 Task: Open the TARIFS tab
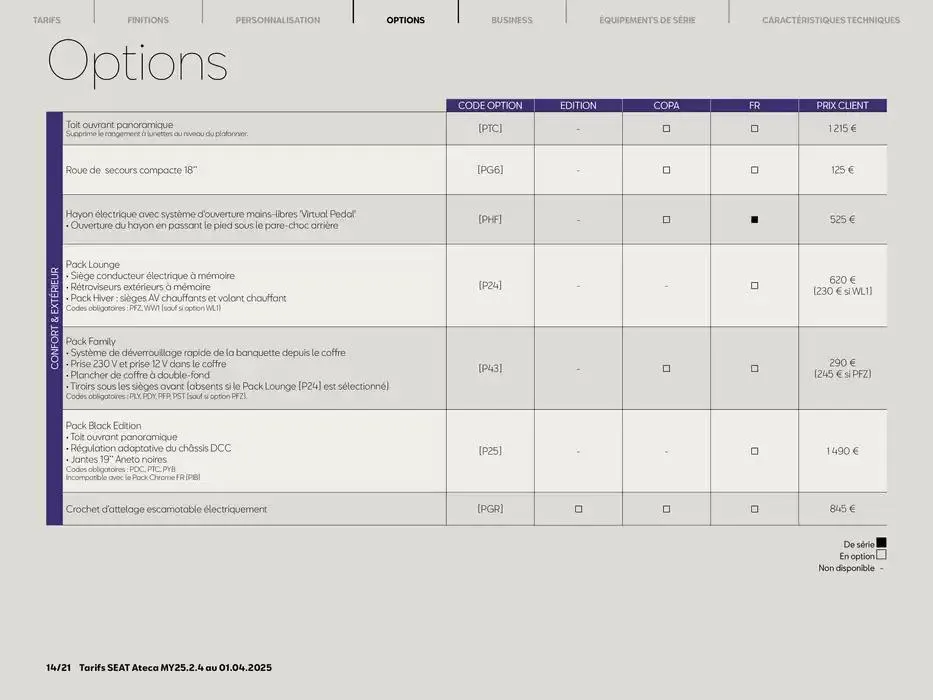(46, 20)
